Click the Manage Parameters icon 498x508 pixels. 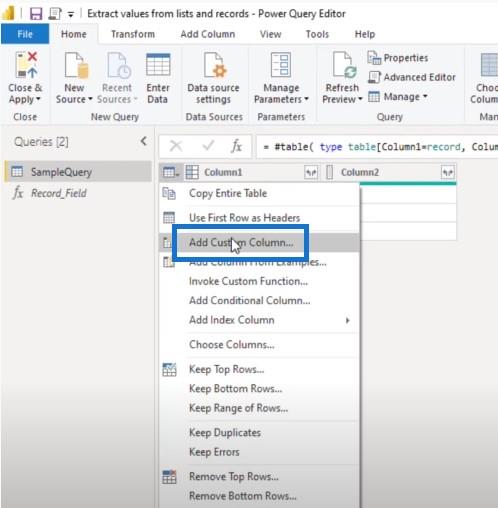pyautogui.click(x=281, y=65)
